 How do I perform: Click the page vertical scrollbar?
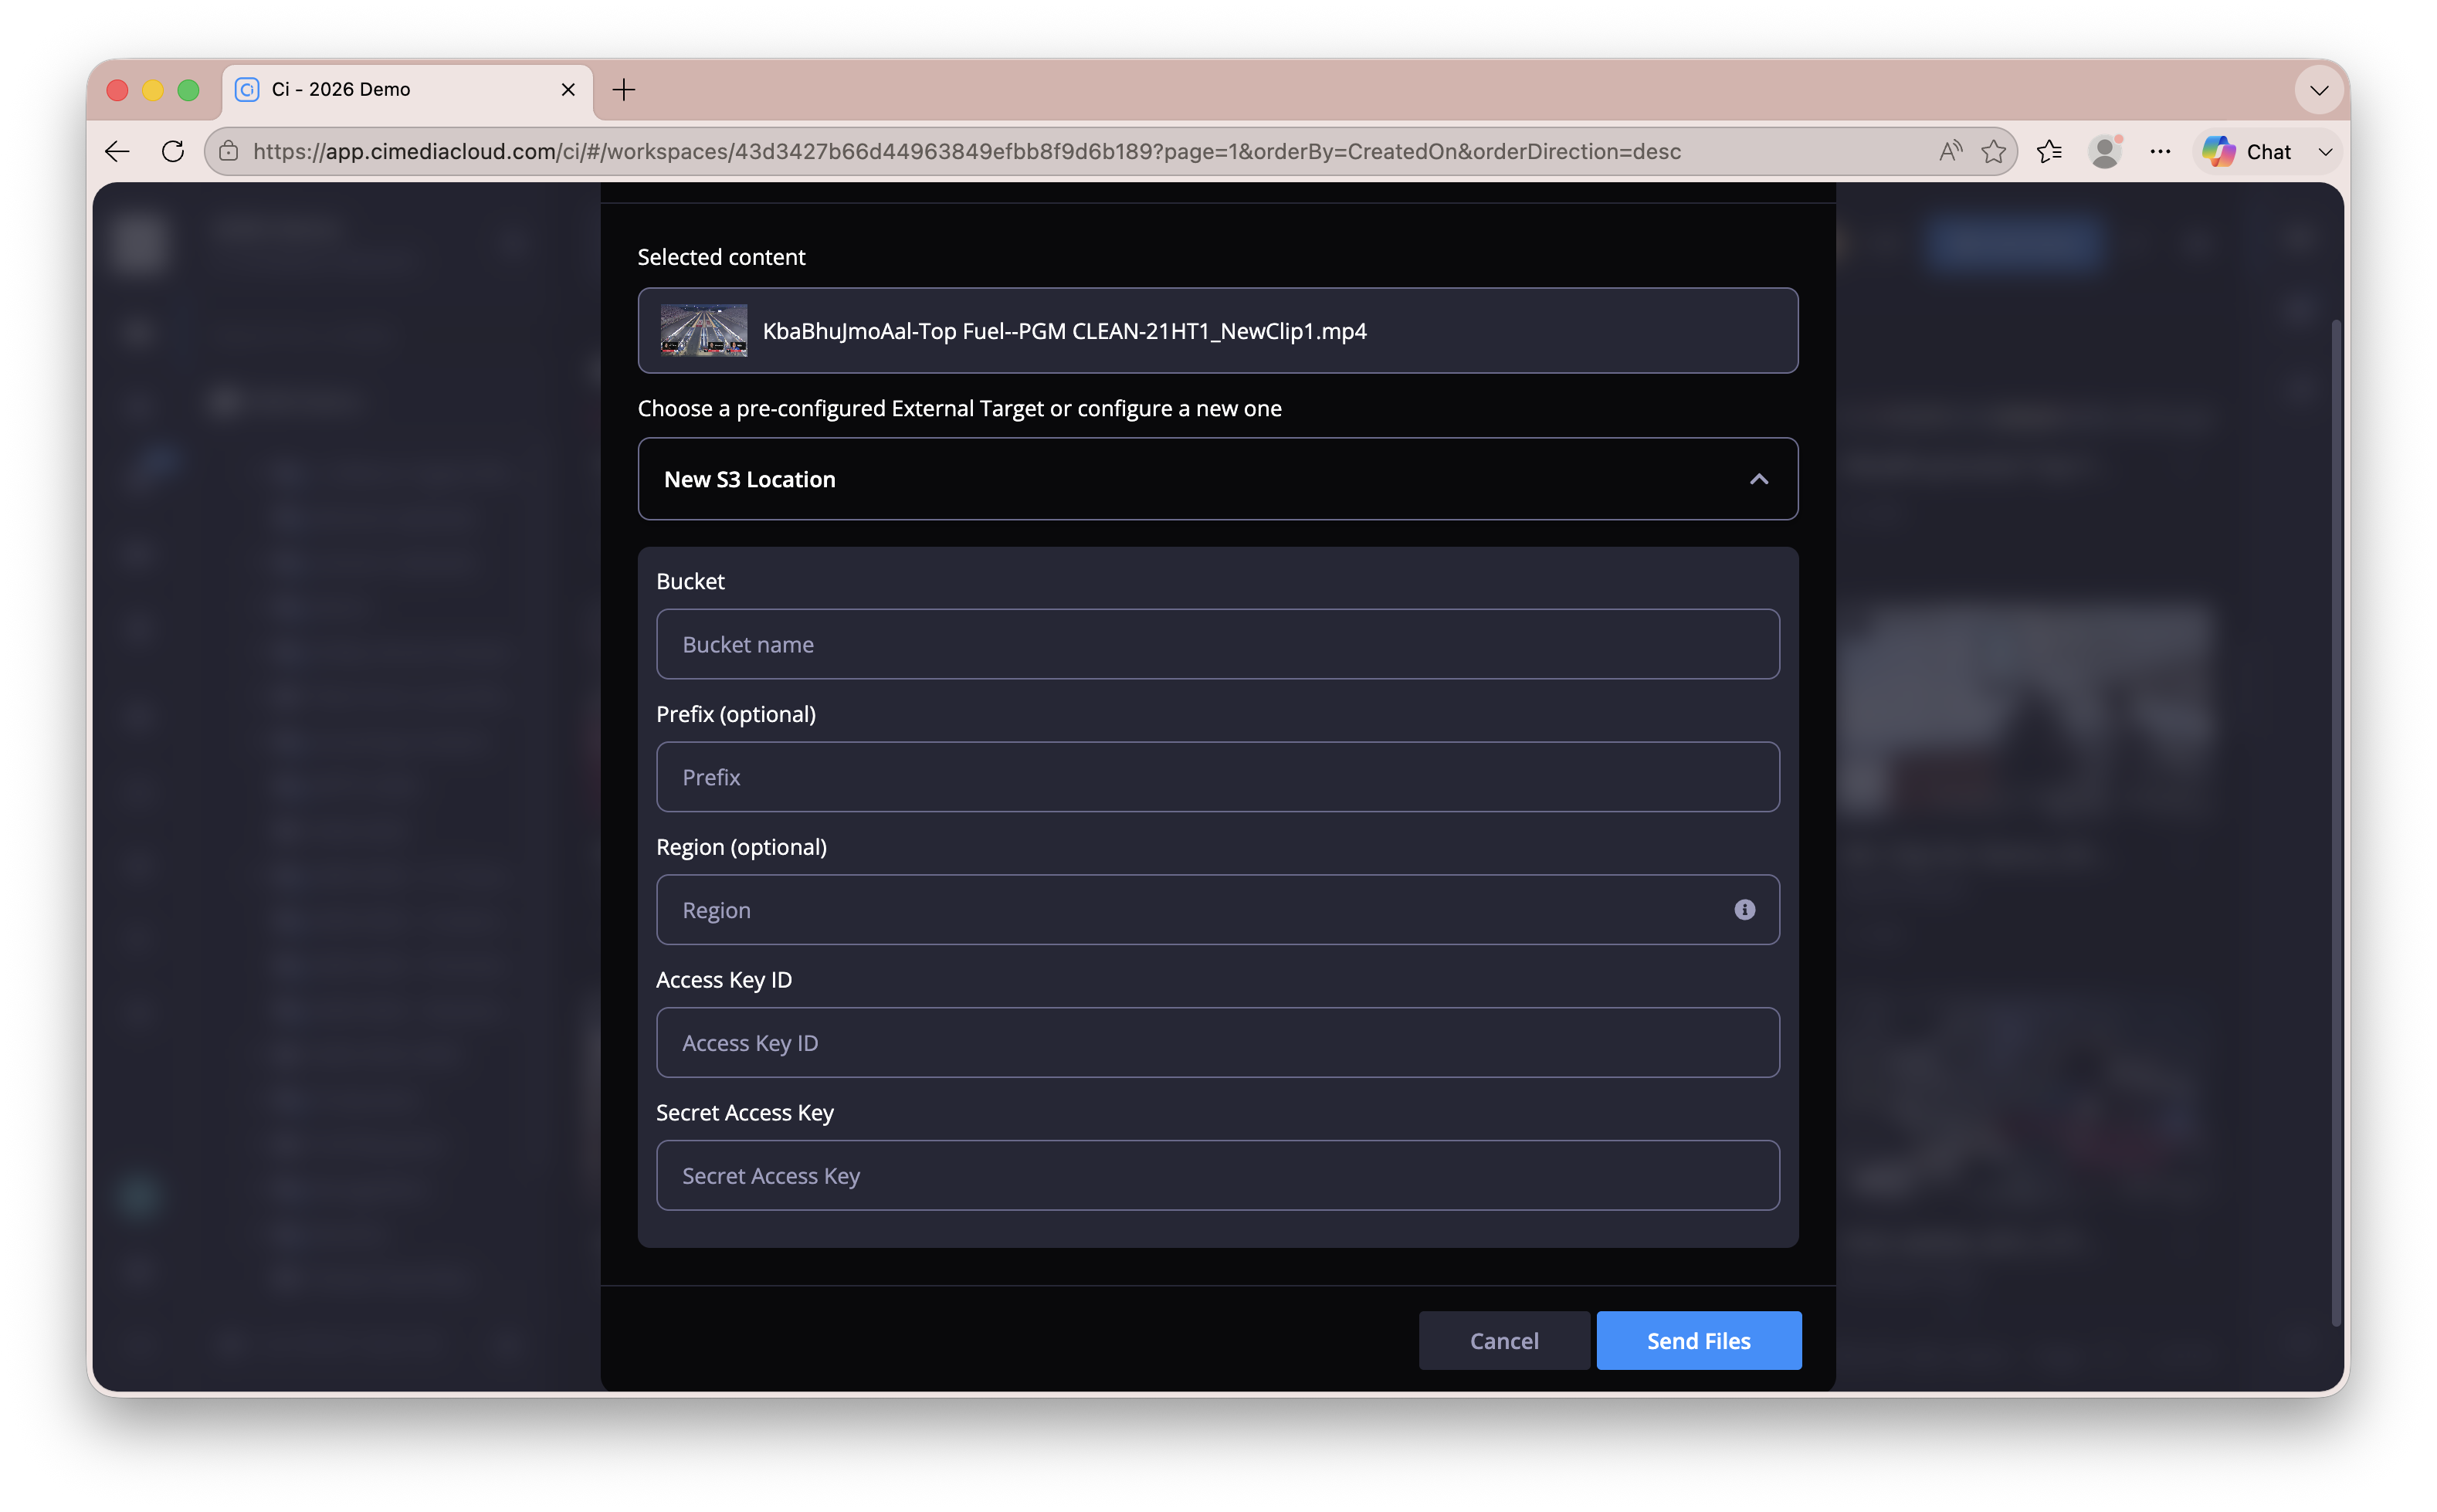pyautogui.click(x=2335, y=823)
